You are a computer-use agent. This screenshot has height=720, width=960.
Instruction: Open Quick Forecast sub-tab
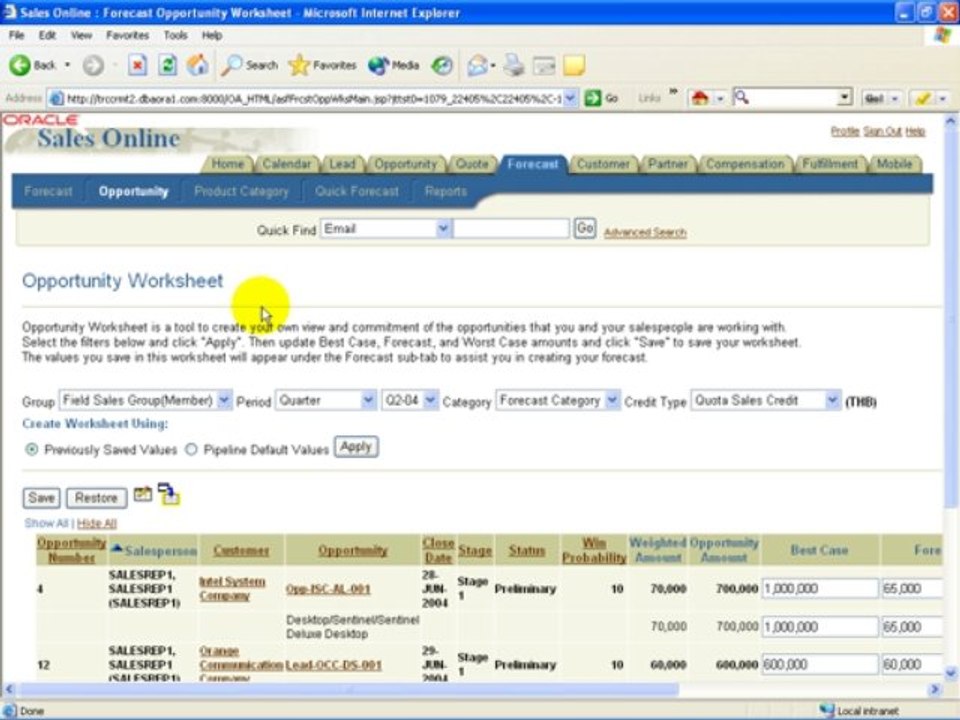coord(357,191)
